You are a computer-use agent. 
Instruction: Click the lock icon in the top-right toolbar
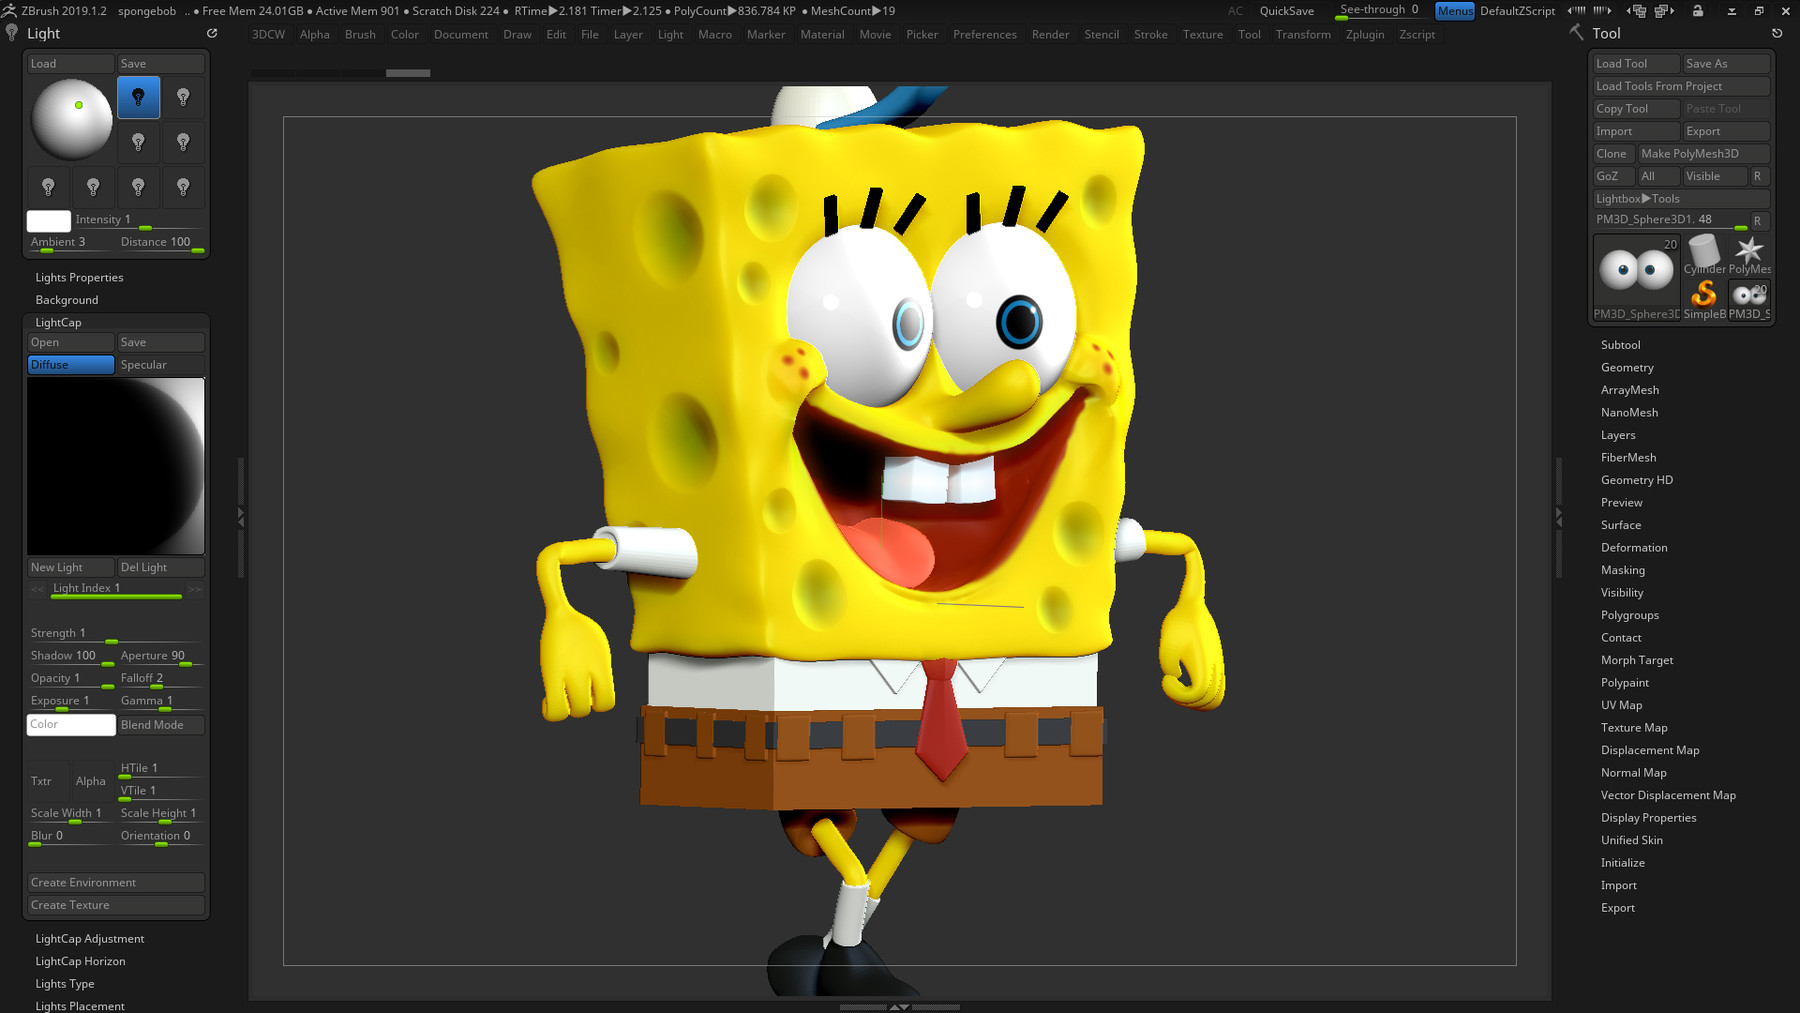(x=1697, y=11)
